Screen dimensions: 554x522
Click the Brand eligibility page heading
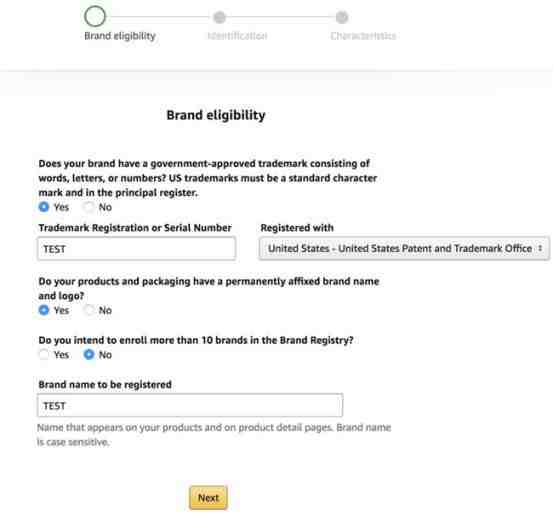coord(216,115)
